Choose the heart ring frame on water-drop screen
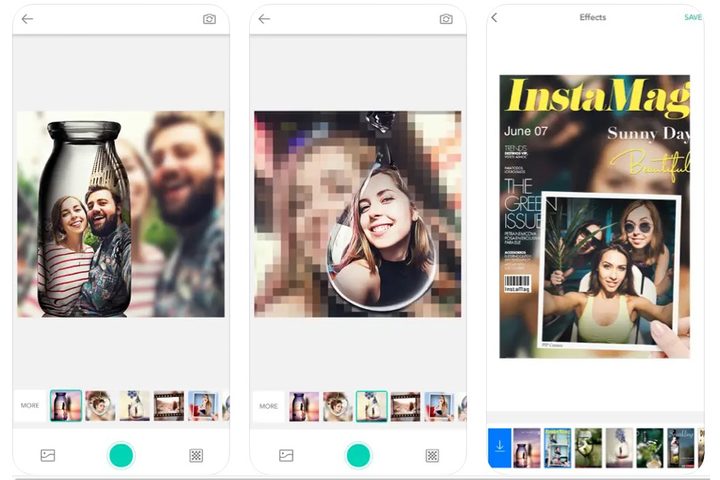 (338, 407)
